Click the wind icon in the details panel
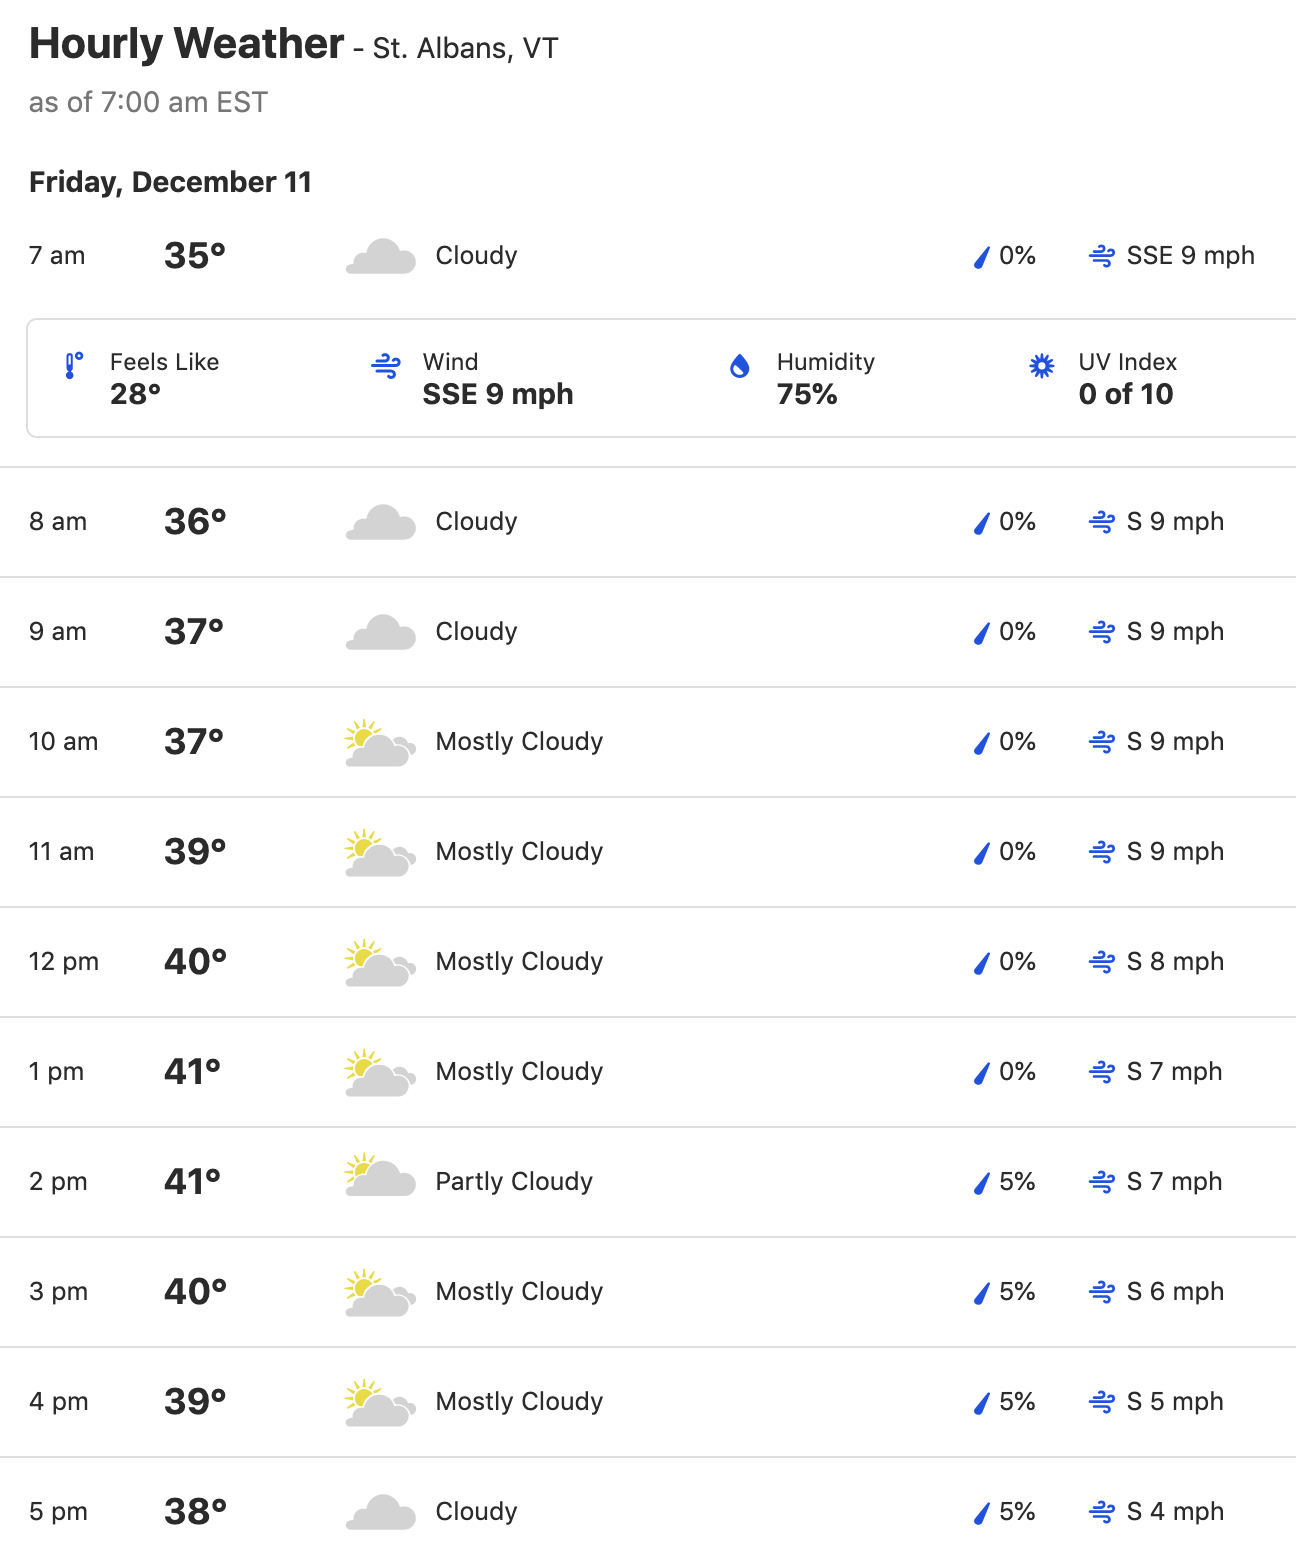 tap(386, 366)
